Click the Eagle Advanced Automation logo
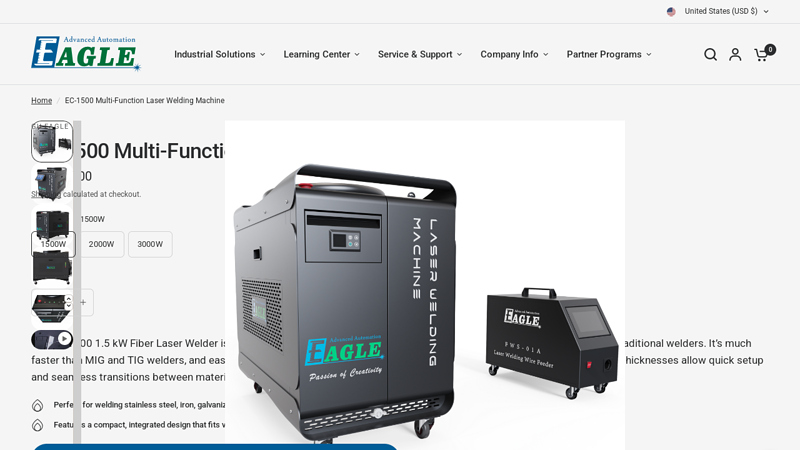The width and height of the screenshot is (800, 450). [85, 54]
